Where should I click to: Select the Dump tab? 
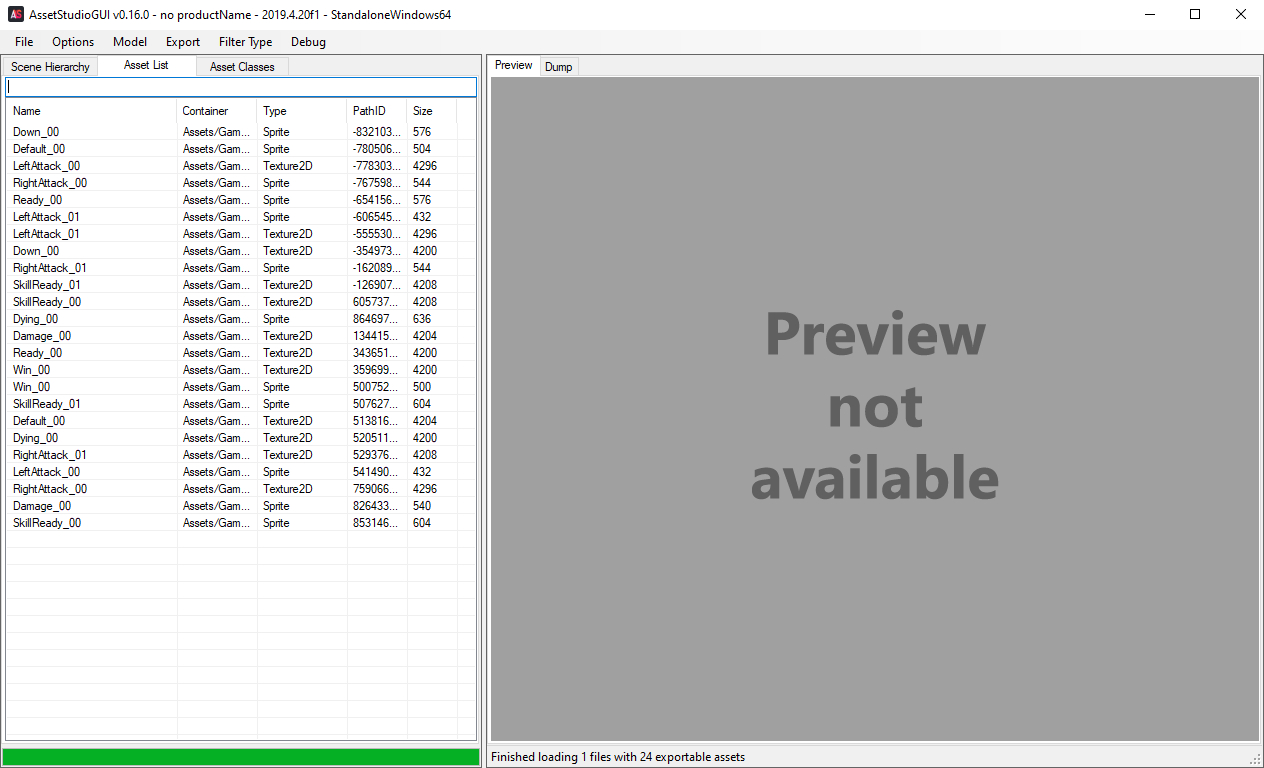click(x=559, y=67)
